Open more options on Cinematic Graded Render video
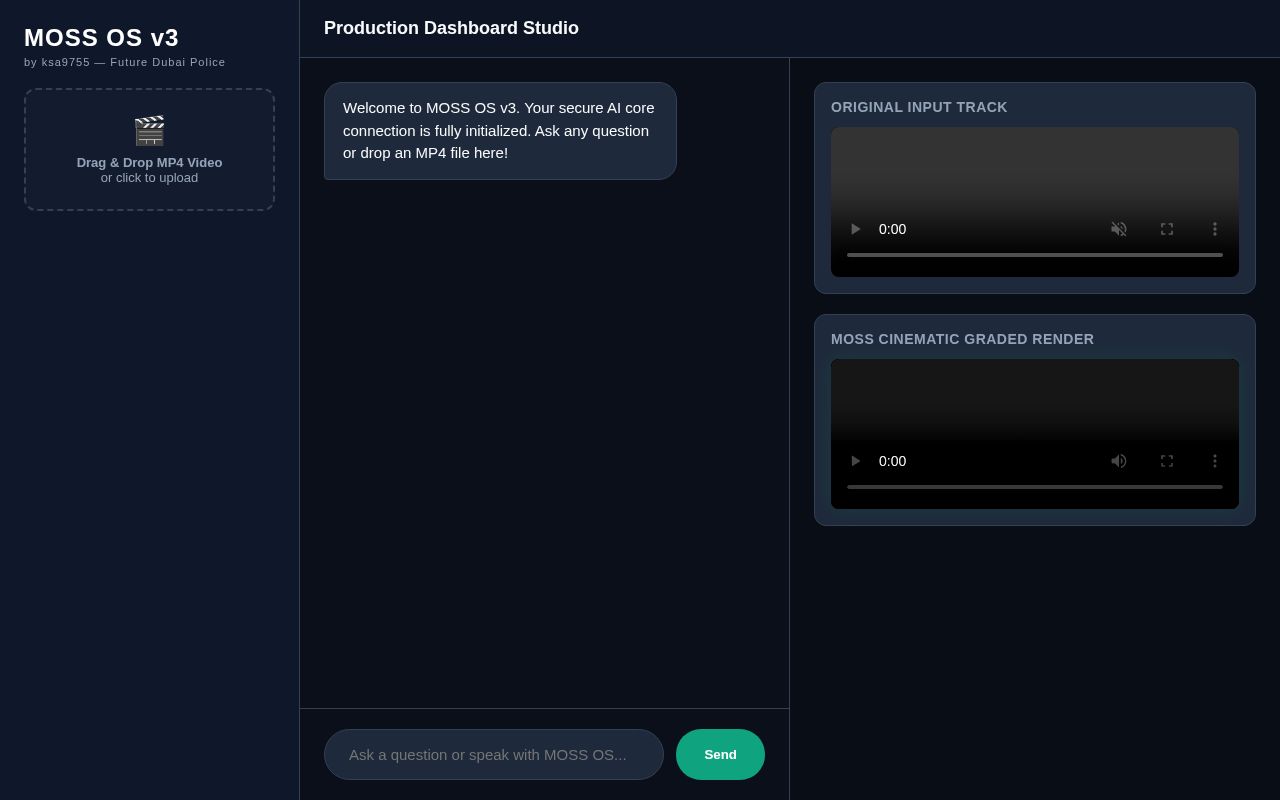 pos(1215,461)
